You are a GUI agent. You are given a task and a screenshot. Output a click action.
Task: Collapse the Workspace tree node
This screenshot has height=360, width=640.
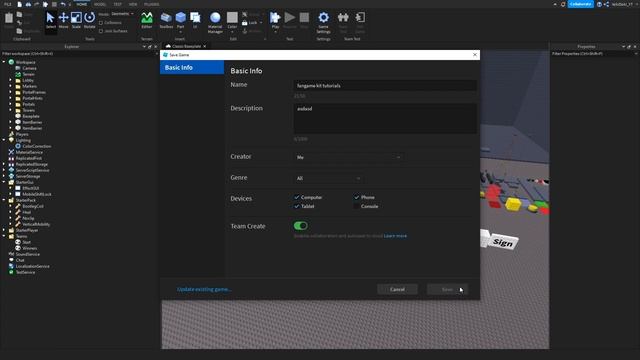pos(4,62)
